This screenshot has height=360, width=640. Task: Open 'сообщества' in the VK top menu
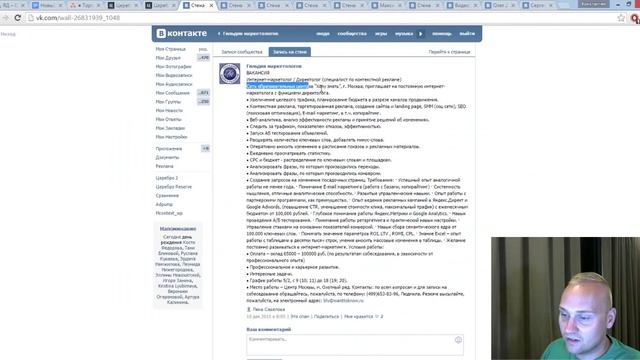(x=352, y=33)
